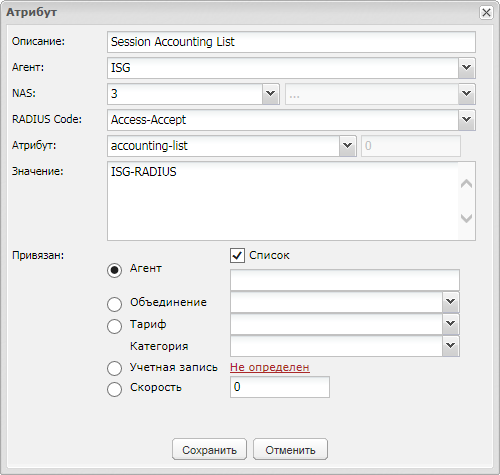Select the Агент radio button
Image resolution: width=500 pixels, height=475 pixels.
[114, 270]
